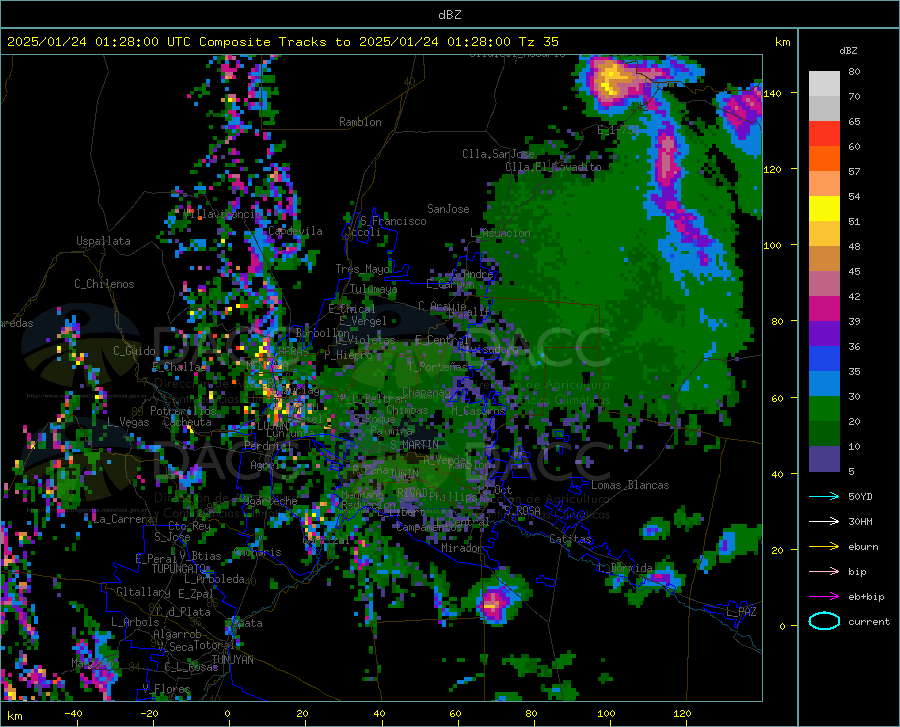Screen dimensions: 900x727
Task: Click the 'Ugarteche' place label
Action: pos(270,501)
